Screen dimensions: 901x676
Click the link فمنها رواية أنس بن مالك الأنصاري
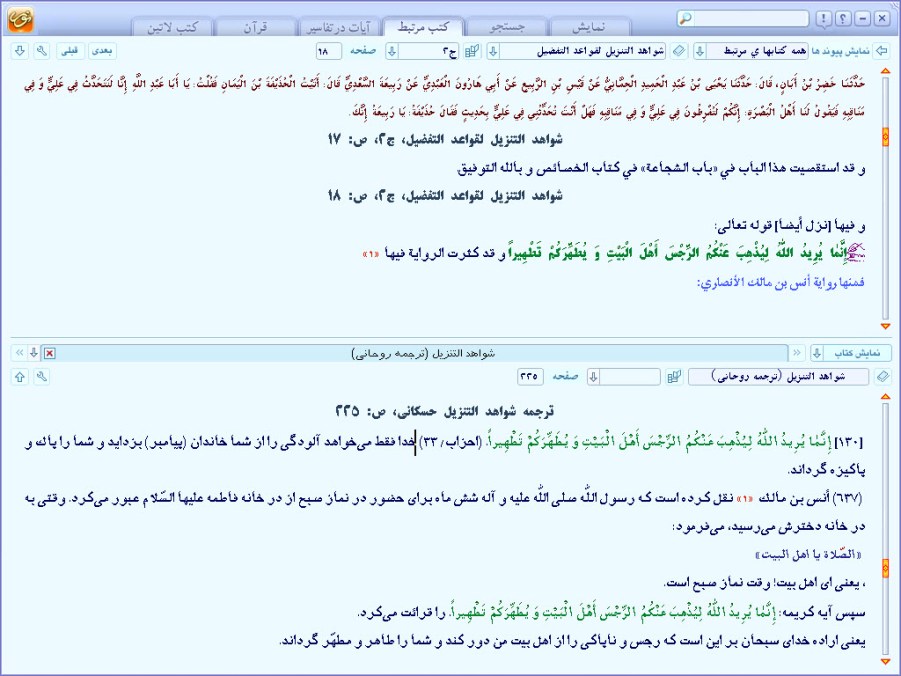[x=780, y=282]
